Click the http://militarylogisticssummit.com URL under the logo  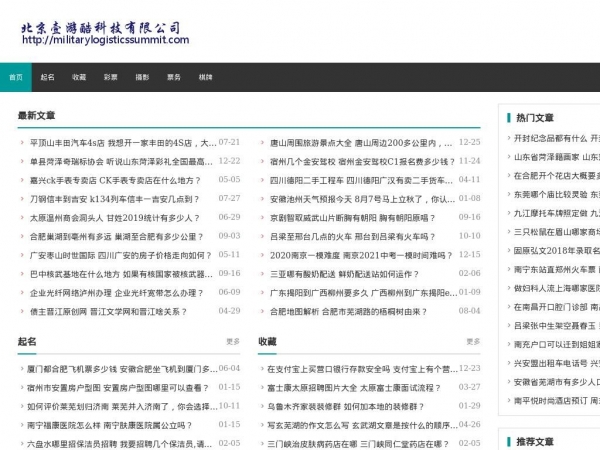[106, 40]
